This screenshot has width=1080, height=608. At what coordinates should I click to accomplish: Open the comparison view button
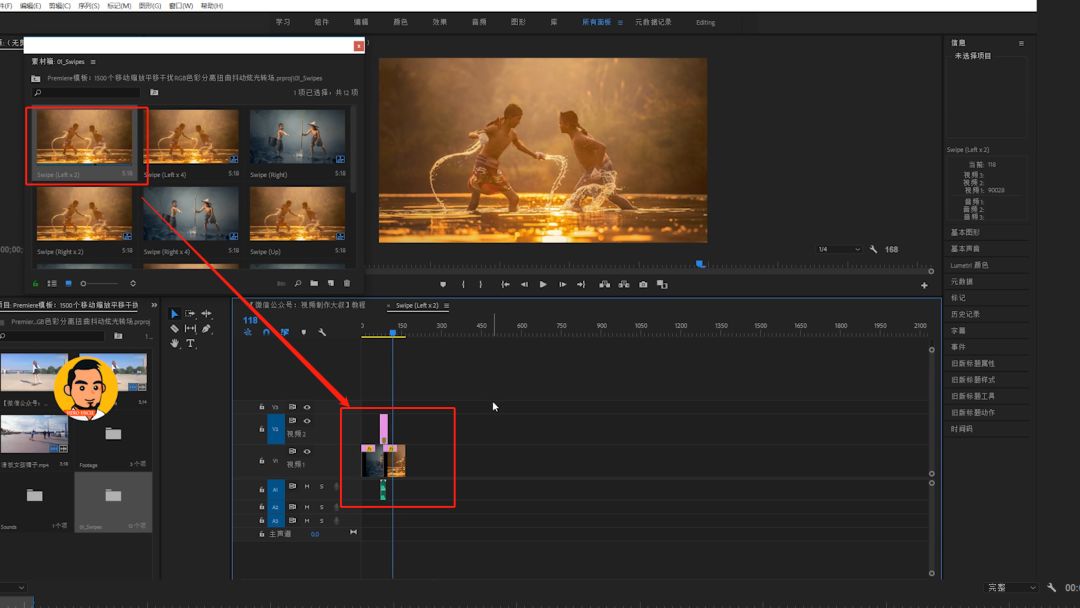(x=663, y=284)
